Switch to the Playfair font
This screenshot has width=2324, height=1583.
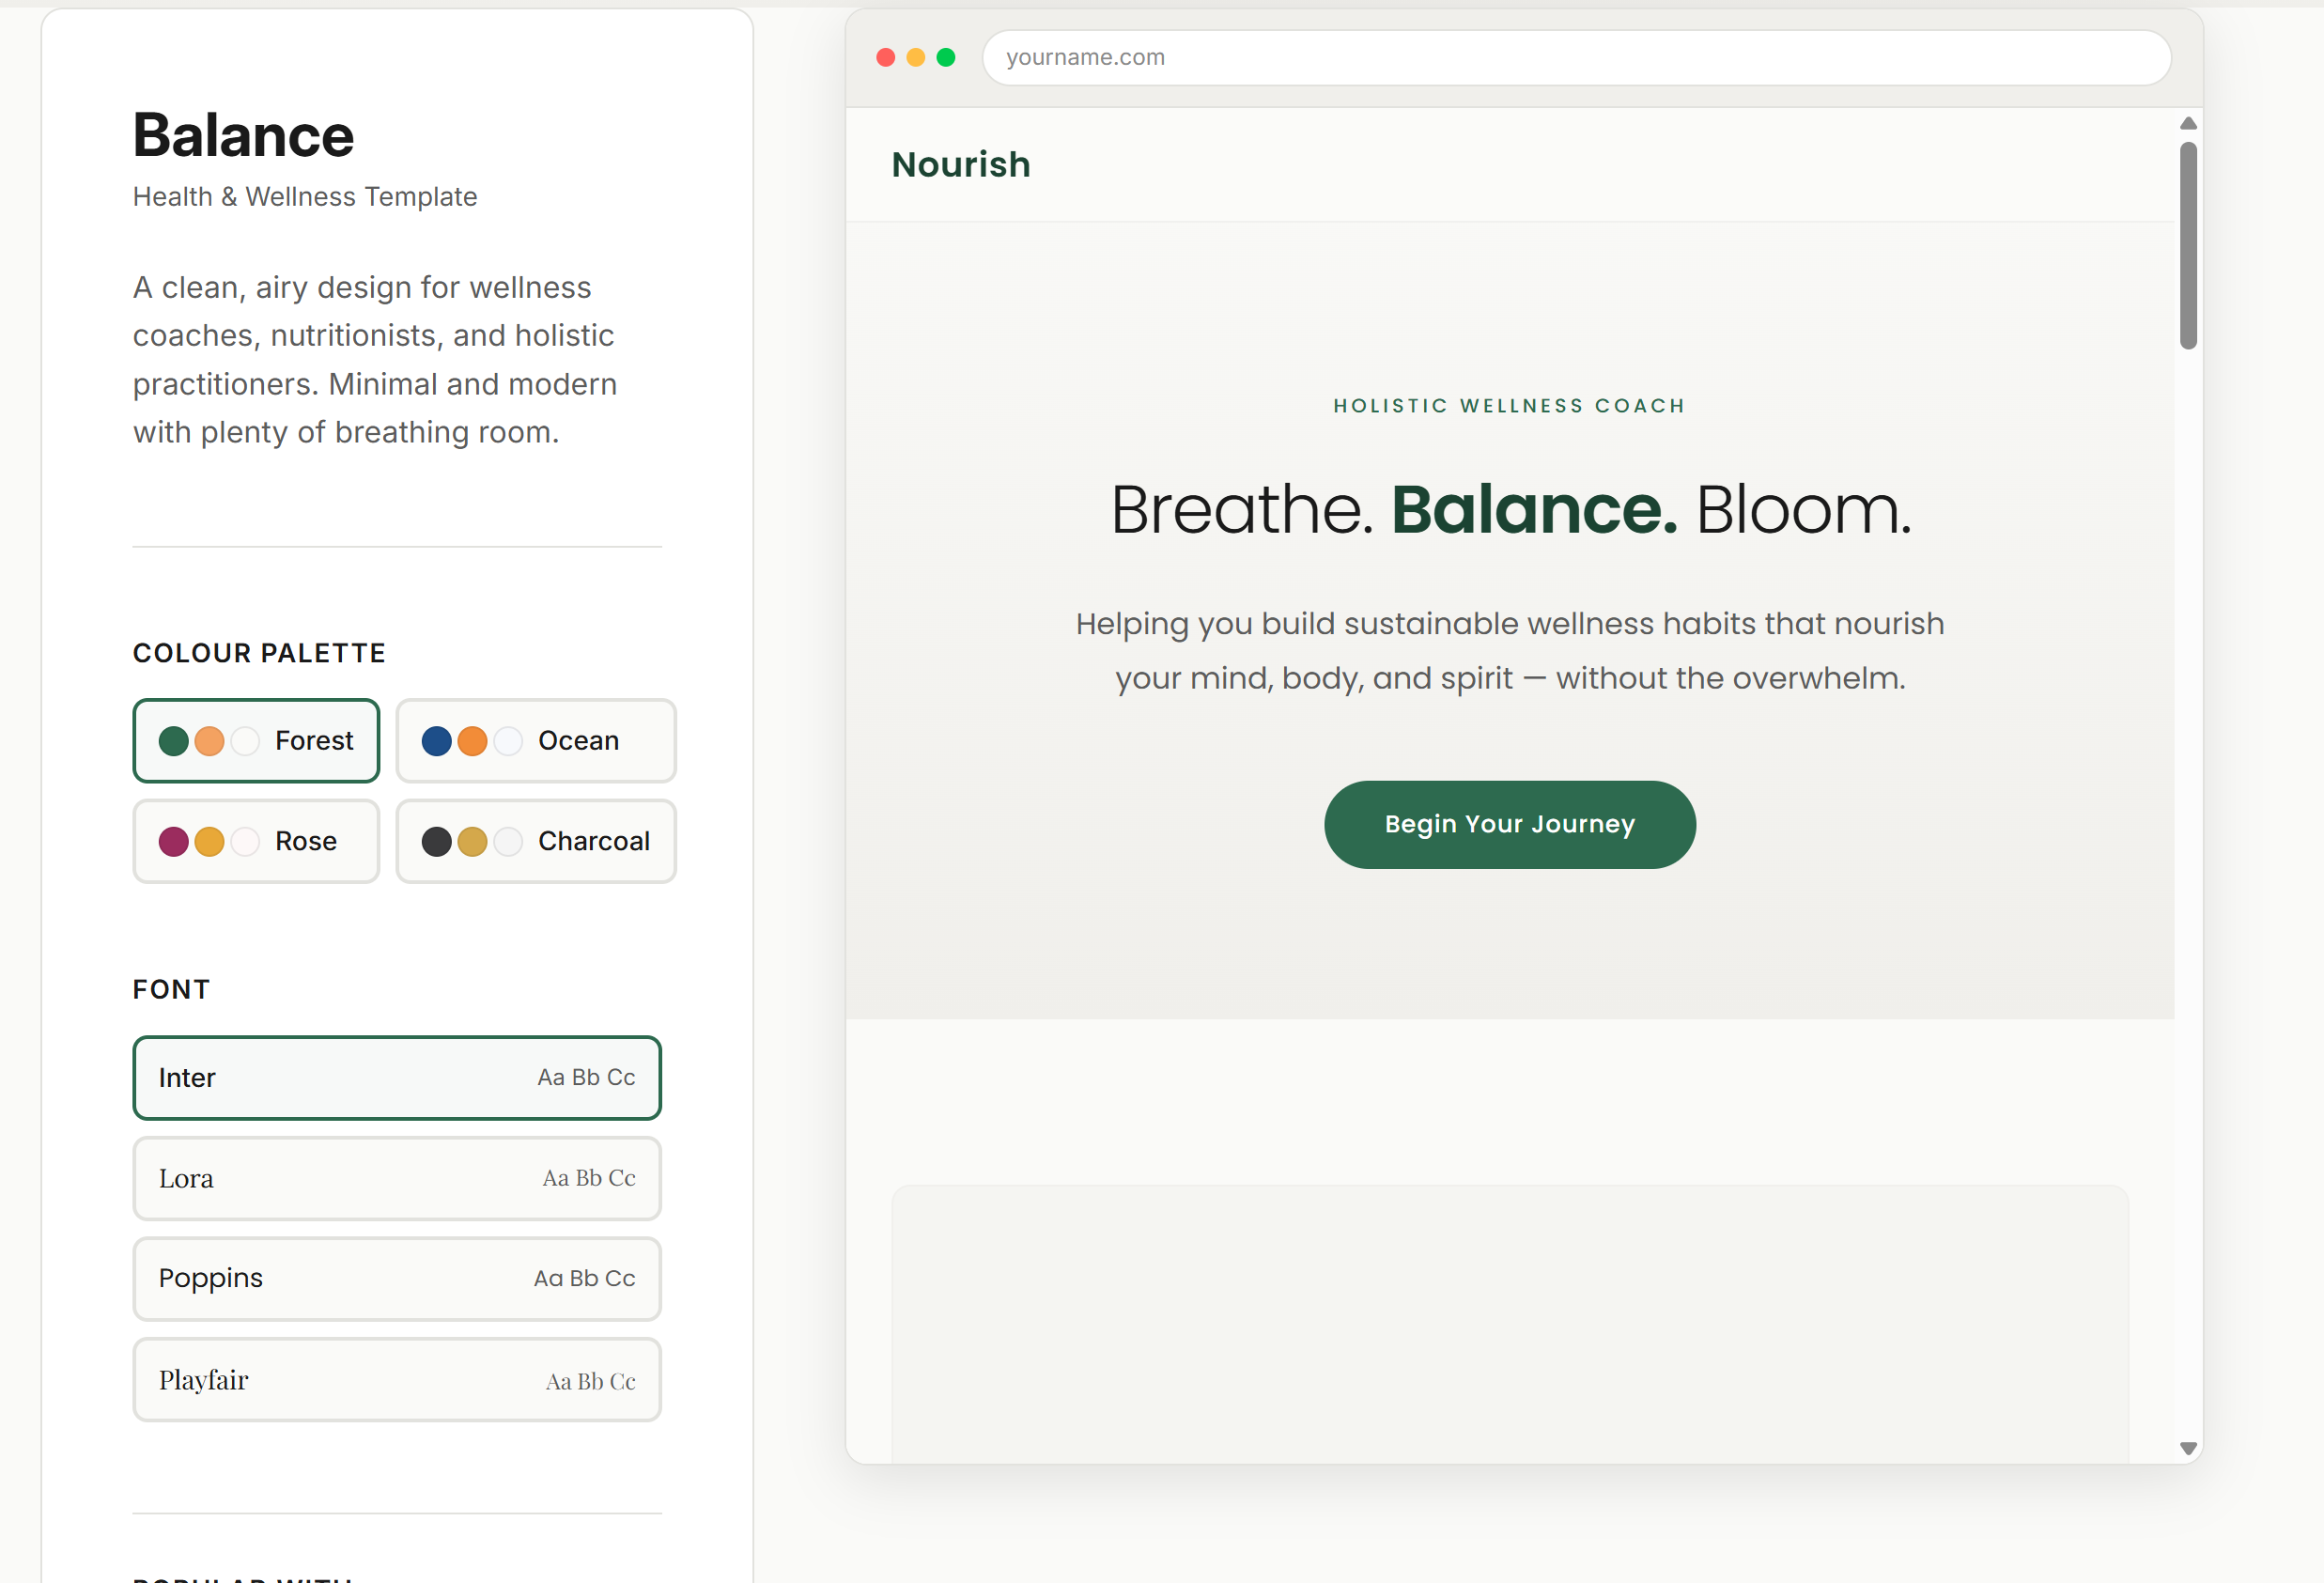[396, 1379]
